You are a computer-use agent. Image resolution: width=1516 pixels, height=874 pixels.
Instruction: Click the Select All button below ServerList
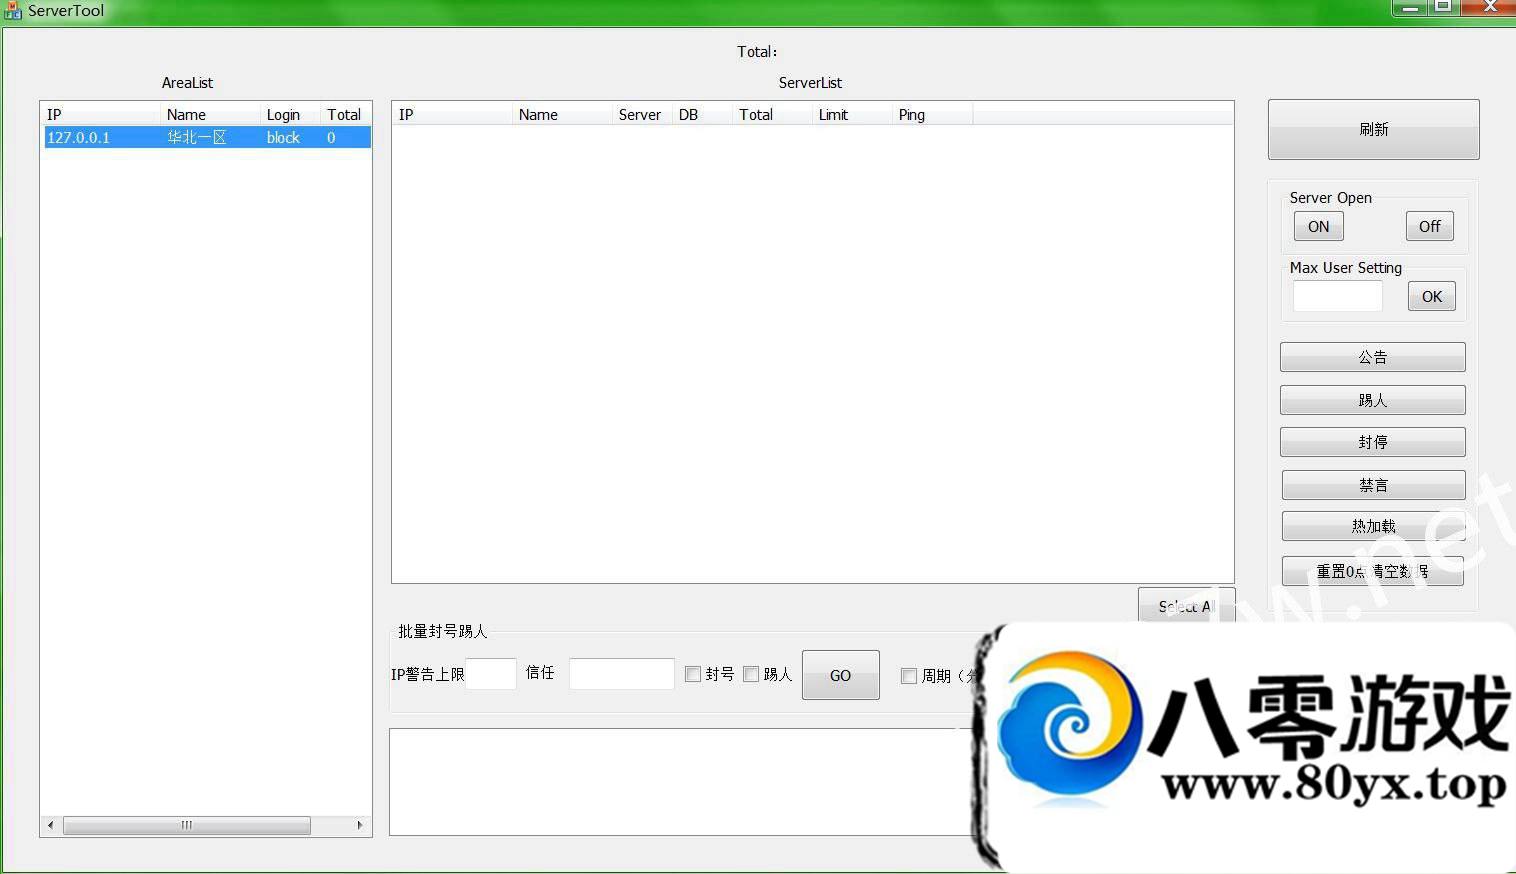pyautogui.click(x=1186, y=605)
